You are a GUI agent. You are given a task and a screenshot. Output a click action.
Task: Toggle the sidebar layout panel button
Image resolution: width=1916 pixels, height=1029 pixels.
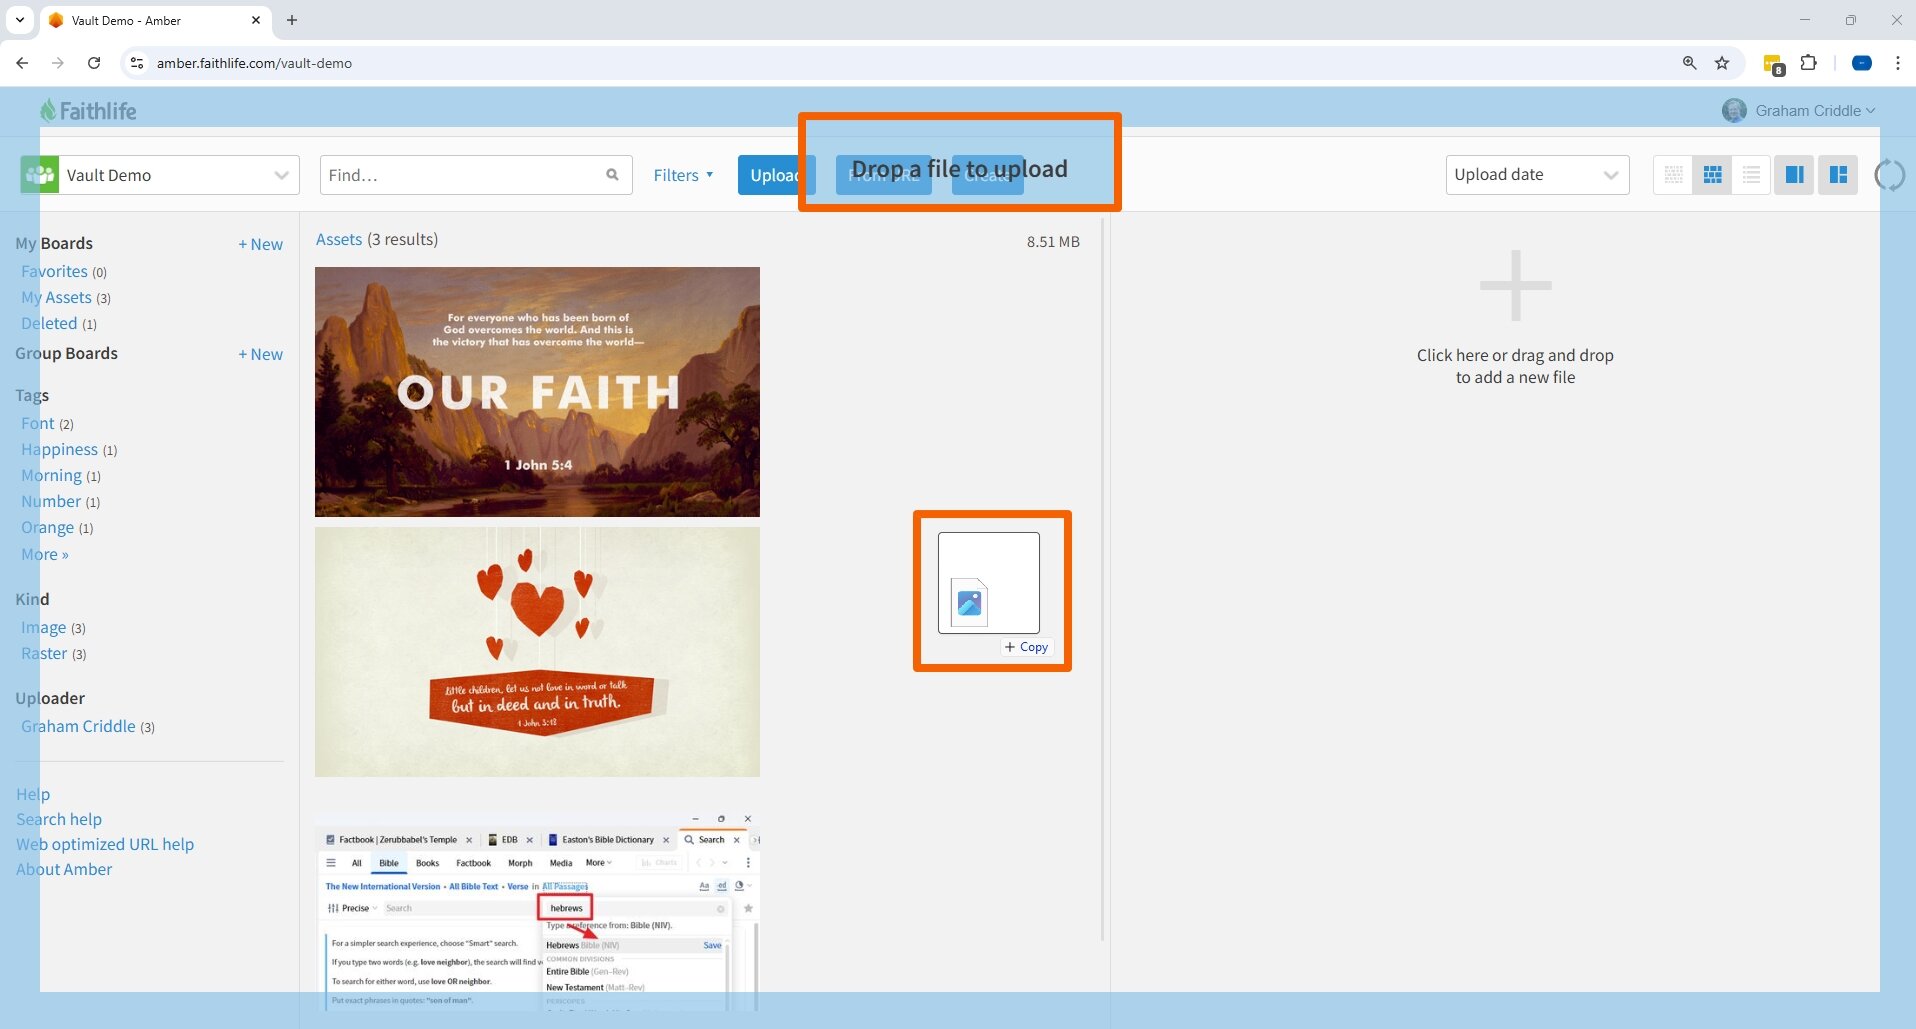(1838, 175)
